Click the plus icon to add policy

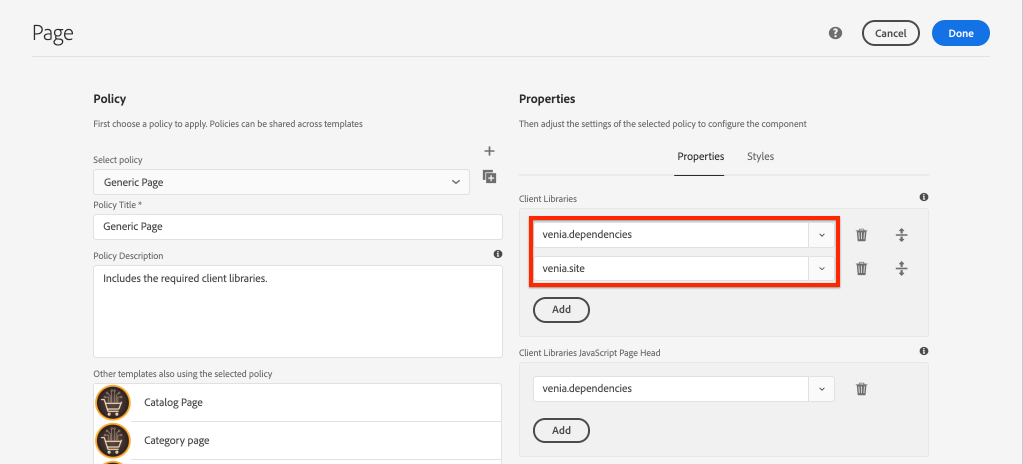click(489, 151)
